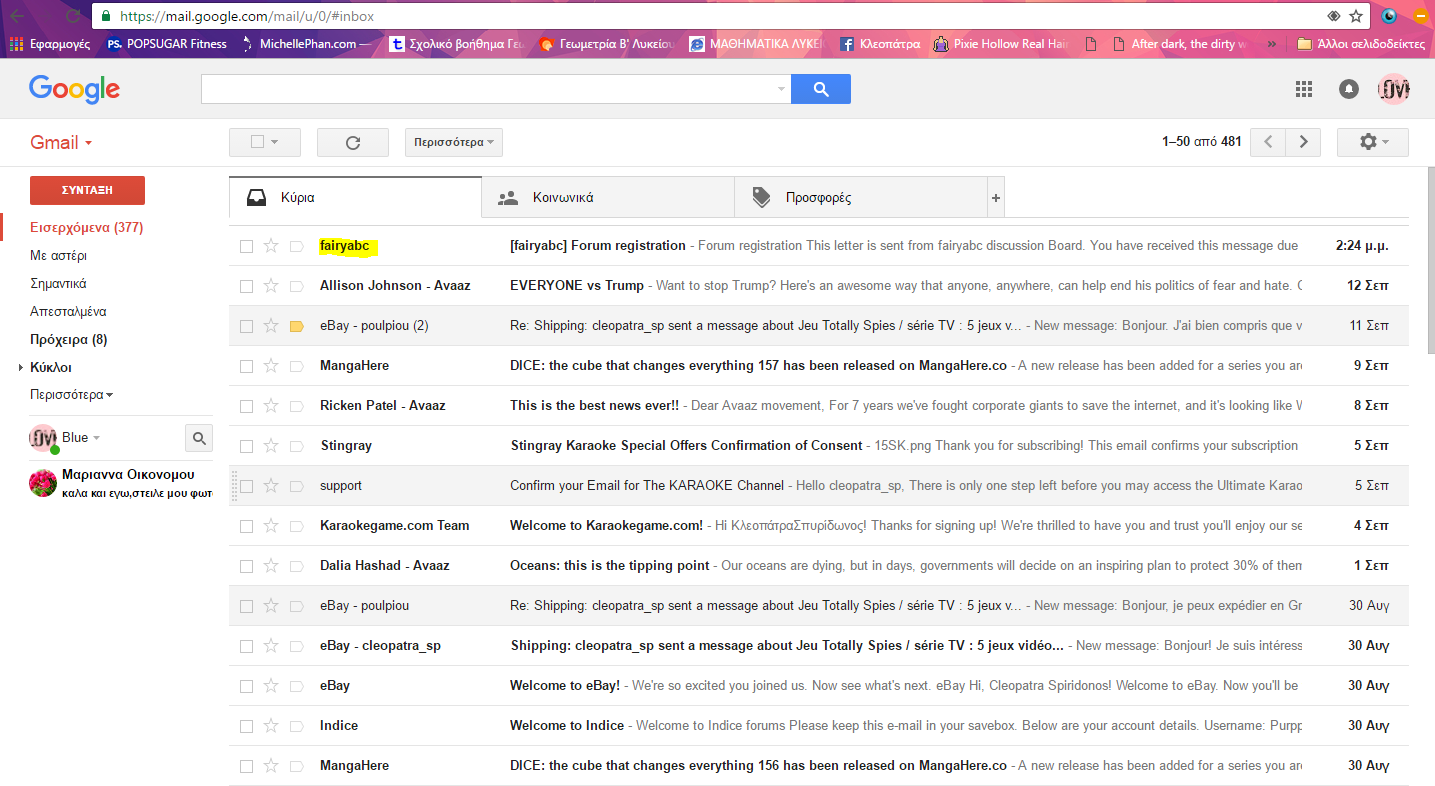
Task: Click the browser address bar URL
Action: tap(248, 16)
